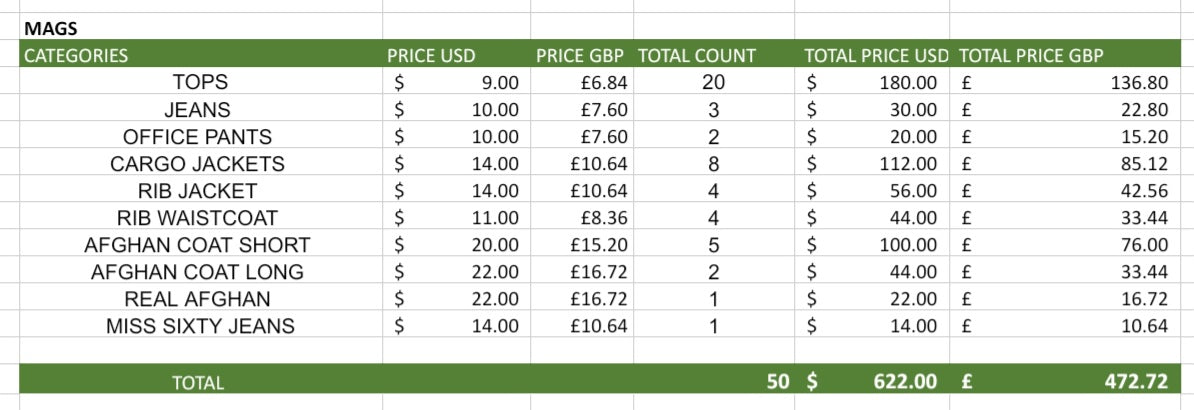Click the TOPS category cell
Image resolution: width=1194 pixels, height=410 pixels.
point(201,82)
